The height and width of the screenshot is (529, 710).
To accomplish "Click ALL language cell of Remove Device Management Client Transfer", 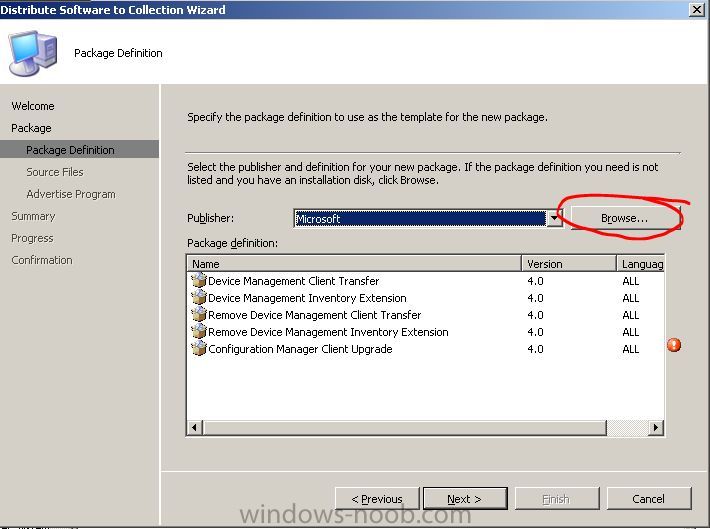I will (630, 315).
